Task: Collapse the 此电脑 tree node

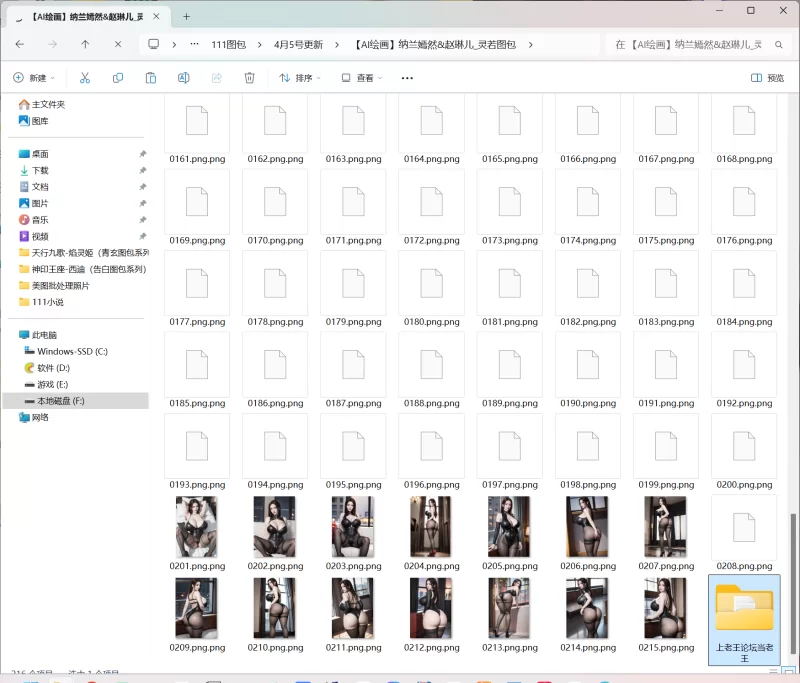Action: click(9, 335)
